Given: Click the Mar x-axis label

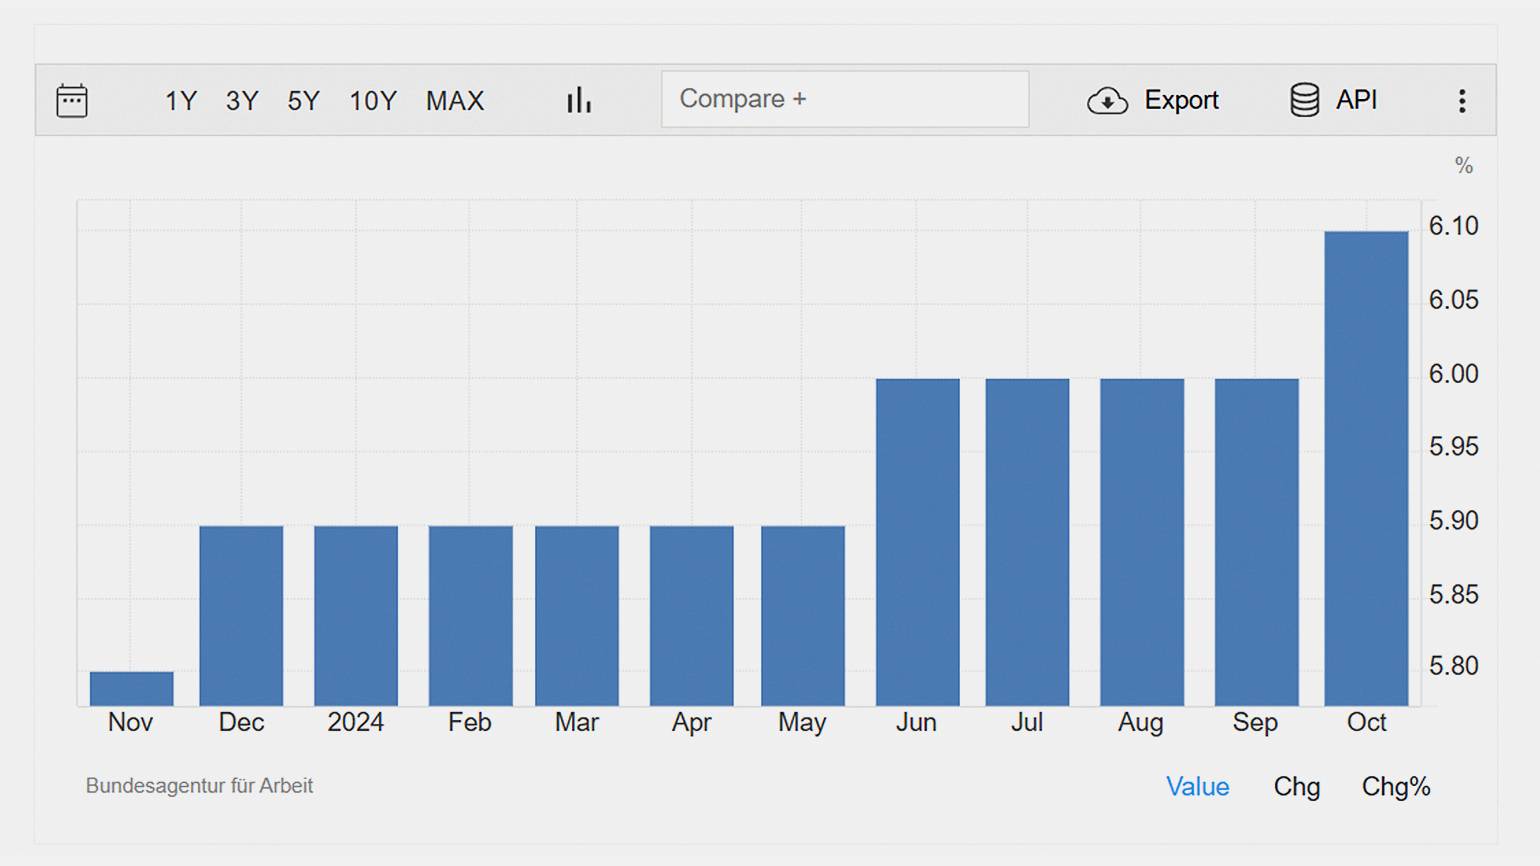Looking at the screenshot, I should [x=577, y=723].
